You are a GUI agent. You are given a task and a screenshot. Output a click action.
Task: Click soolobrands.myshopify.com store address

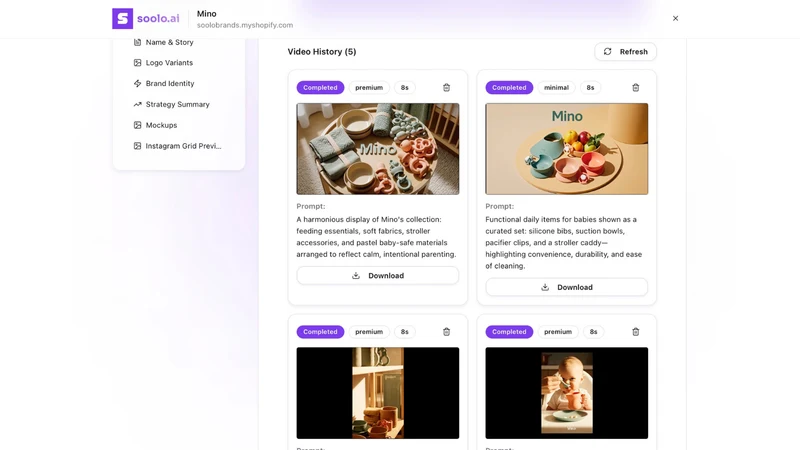coord(245,25)
